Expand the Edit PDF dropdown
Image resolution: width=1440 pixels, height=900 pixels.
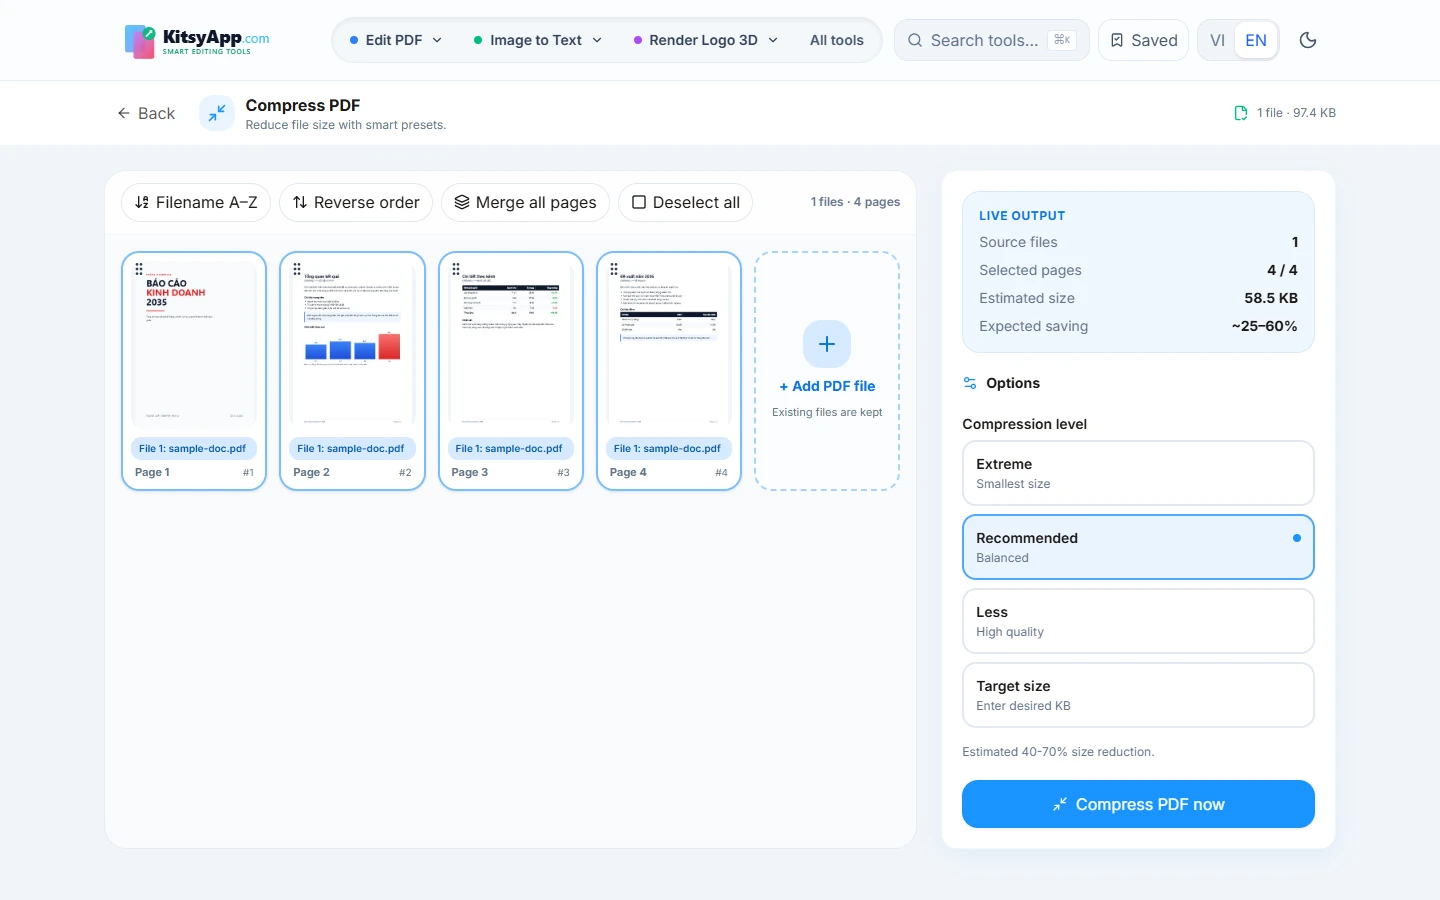tap(396, 40)
